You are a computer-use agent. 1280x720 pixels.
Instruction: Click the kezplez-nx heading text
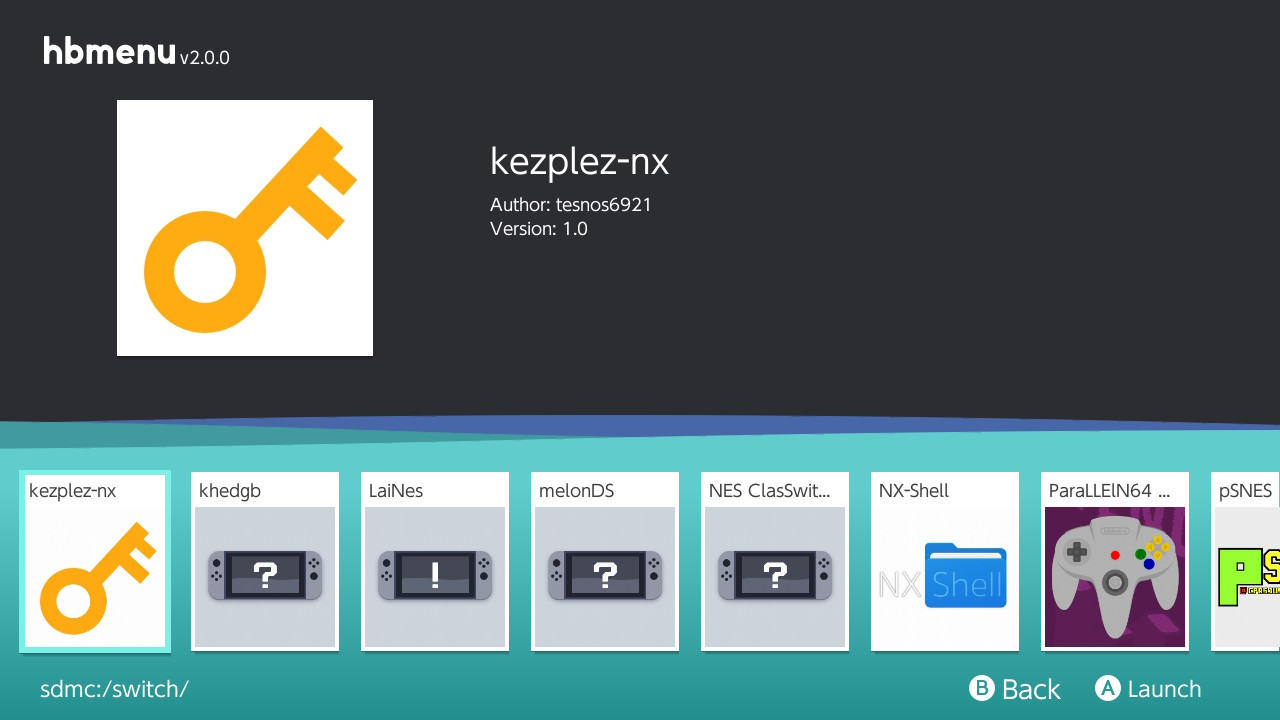(x=579, y=162)
